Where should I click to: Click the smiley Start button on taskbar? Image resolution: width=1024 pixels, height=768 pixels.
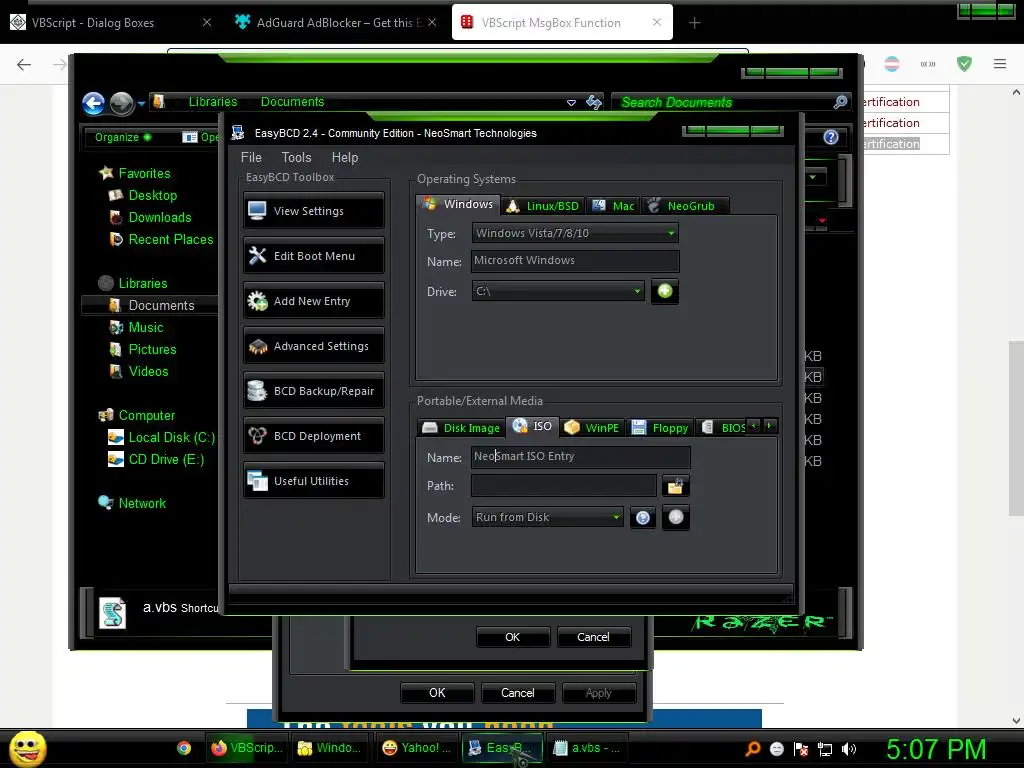(x=28, y=748)
